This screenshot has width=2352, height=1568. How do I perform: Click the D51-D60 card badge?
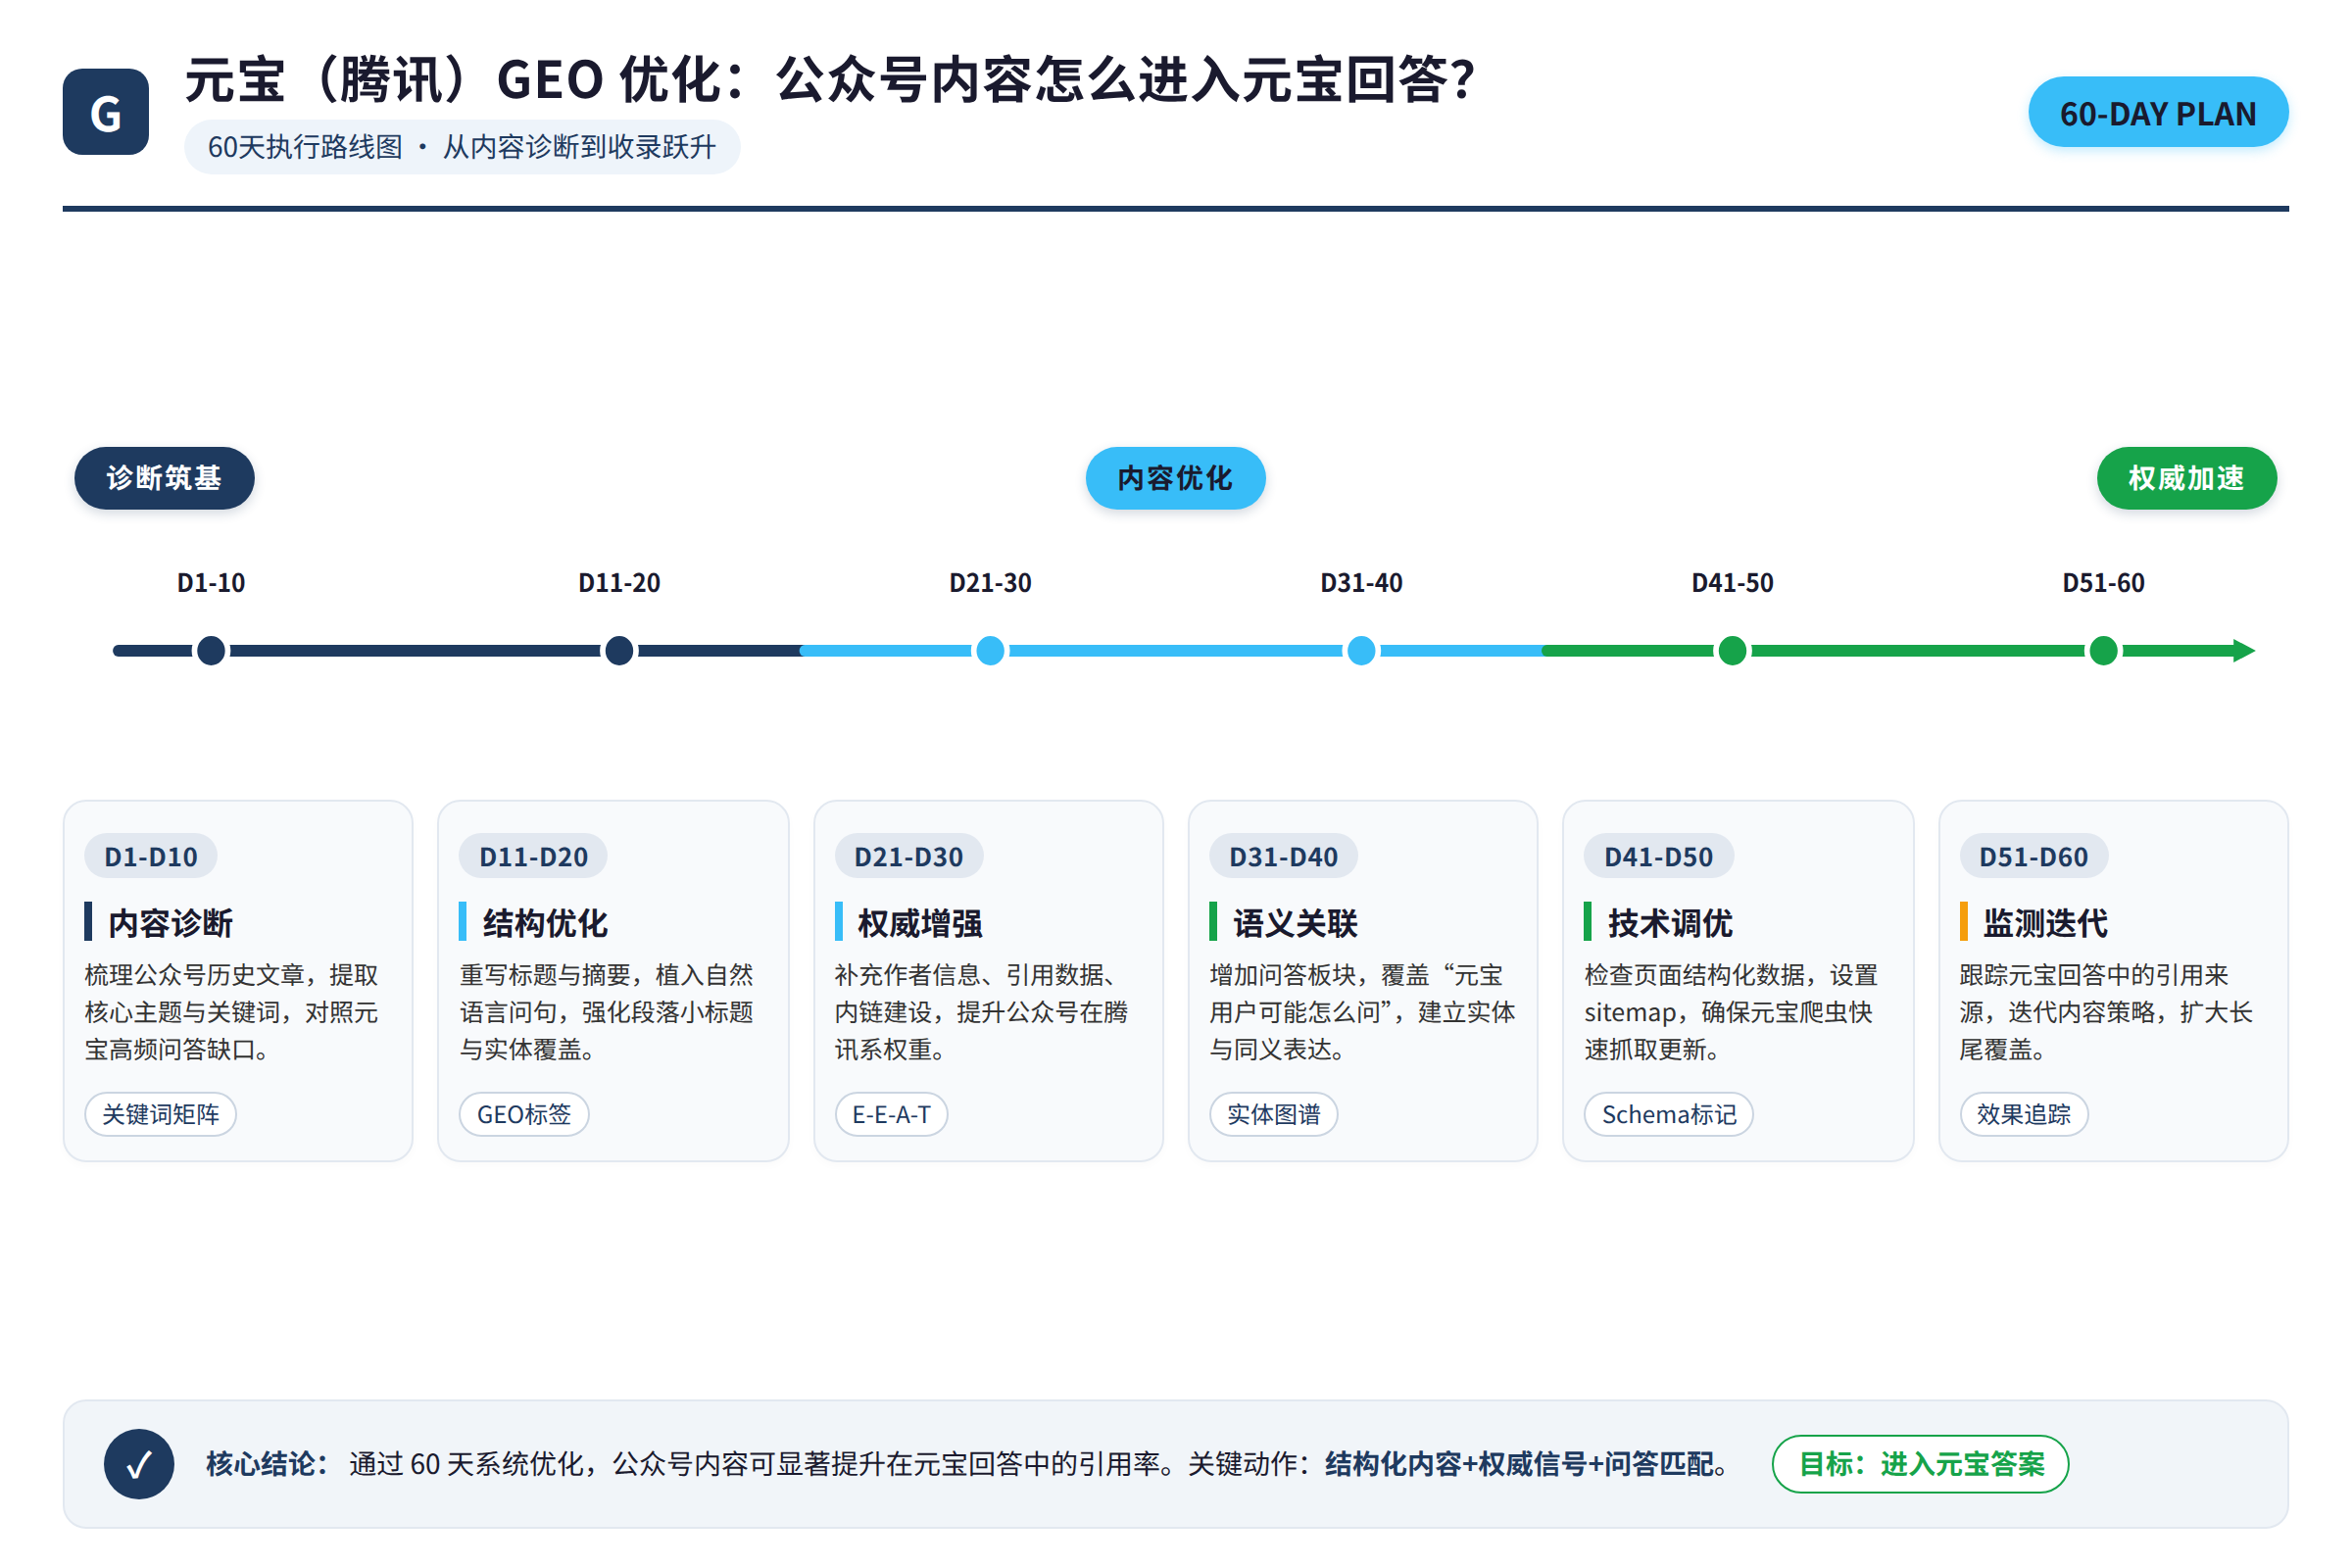[2033, 857]
